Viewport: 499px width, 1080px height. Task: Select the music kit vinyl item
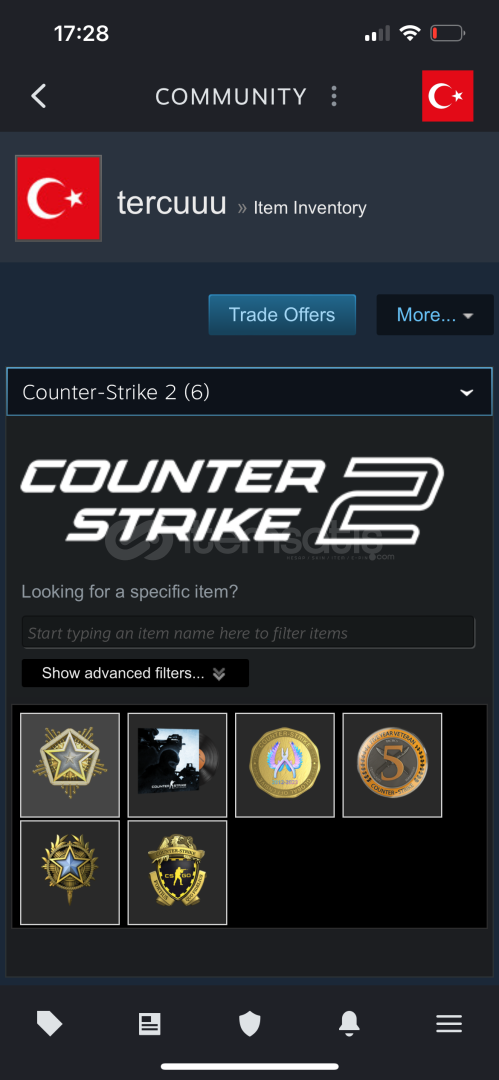tap(177, 765)
